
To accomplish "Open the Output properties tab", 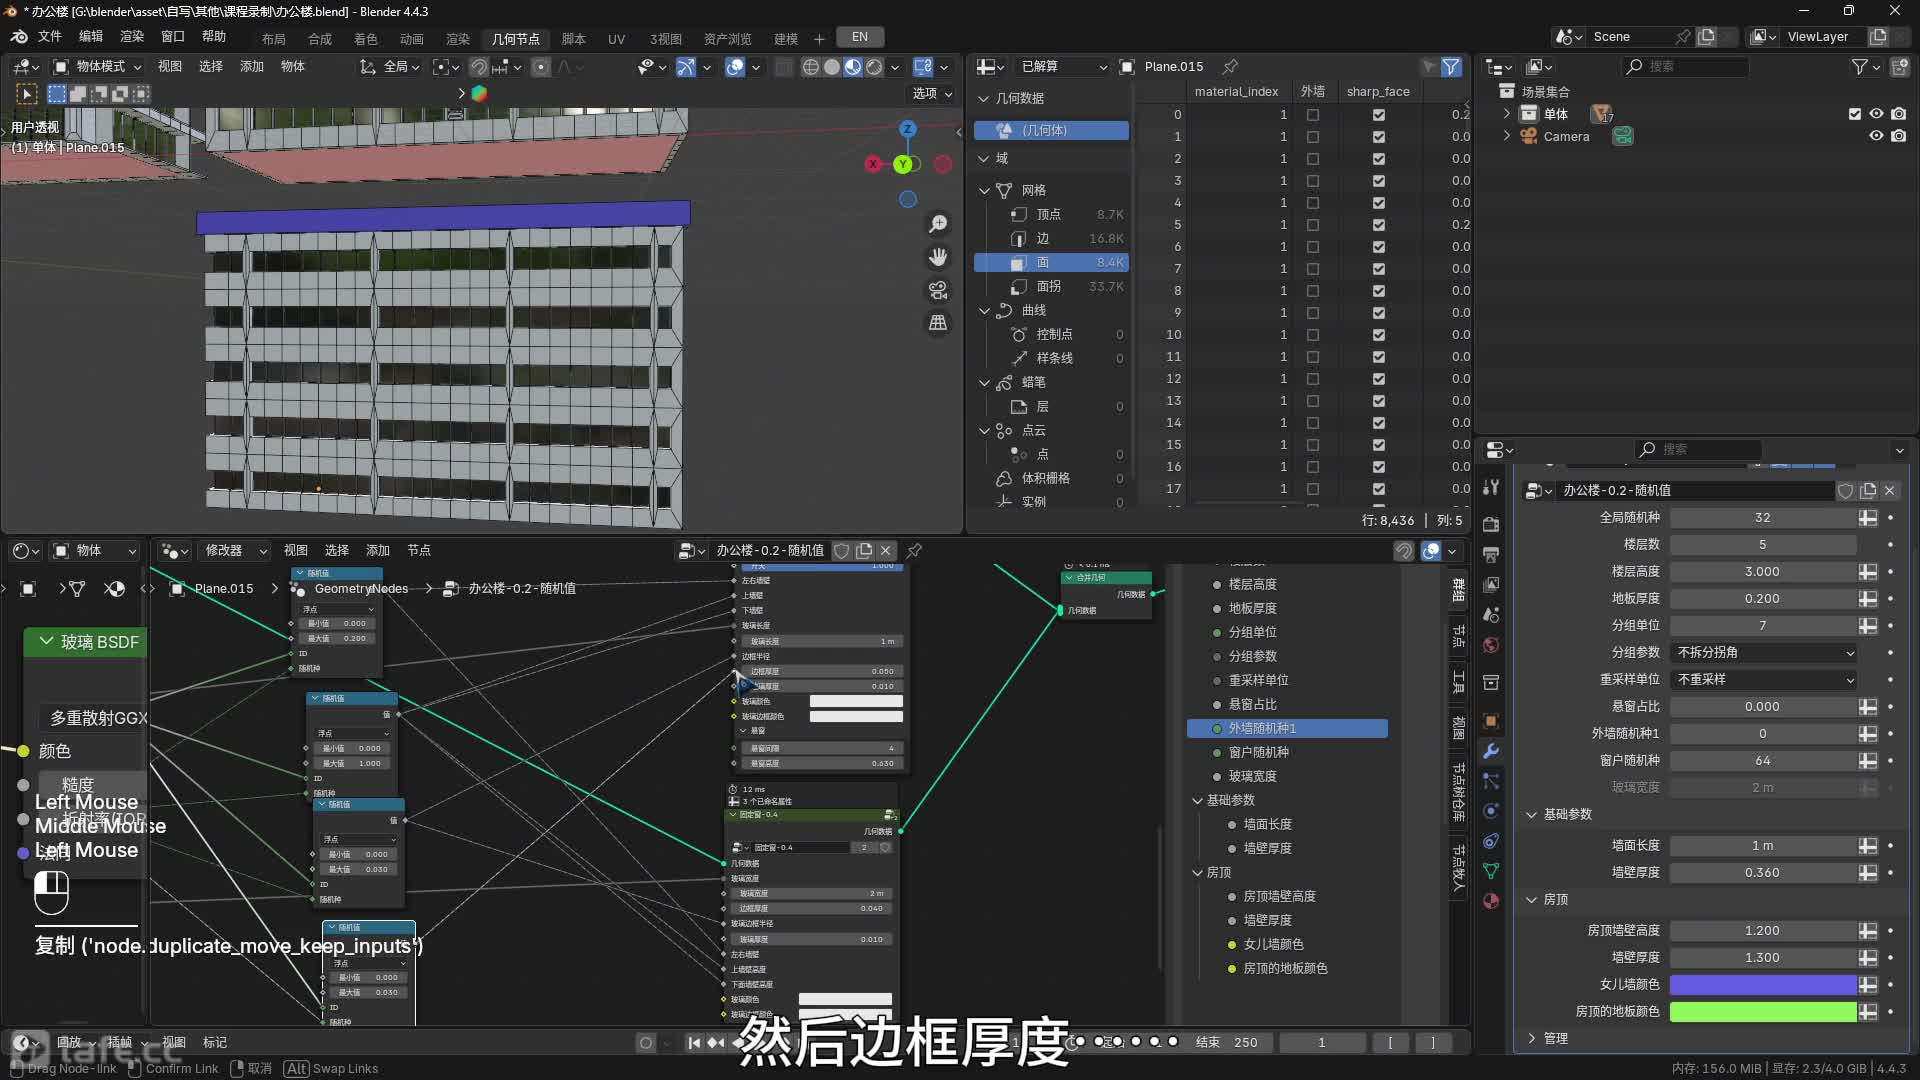I will 1491,554.
